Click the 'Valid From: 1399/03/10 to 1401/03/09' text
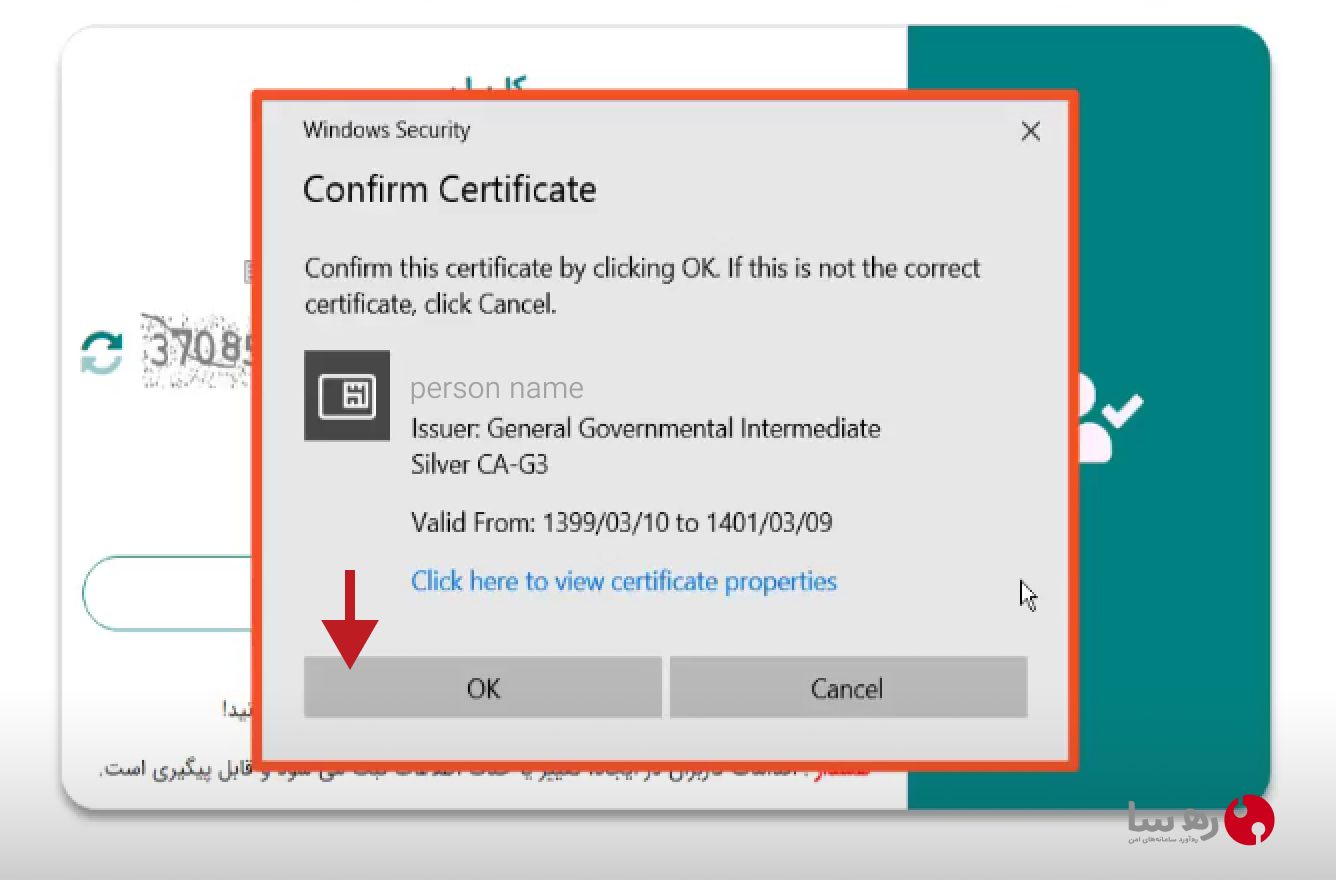 click(622, 522)
